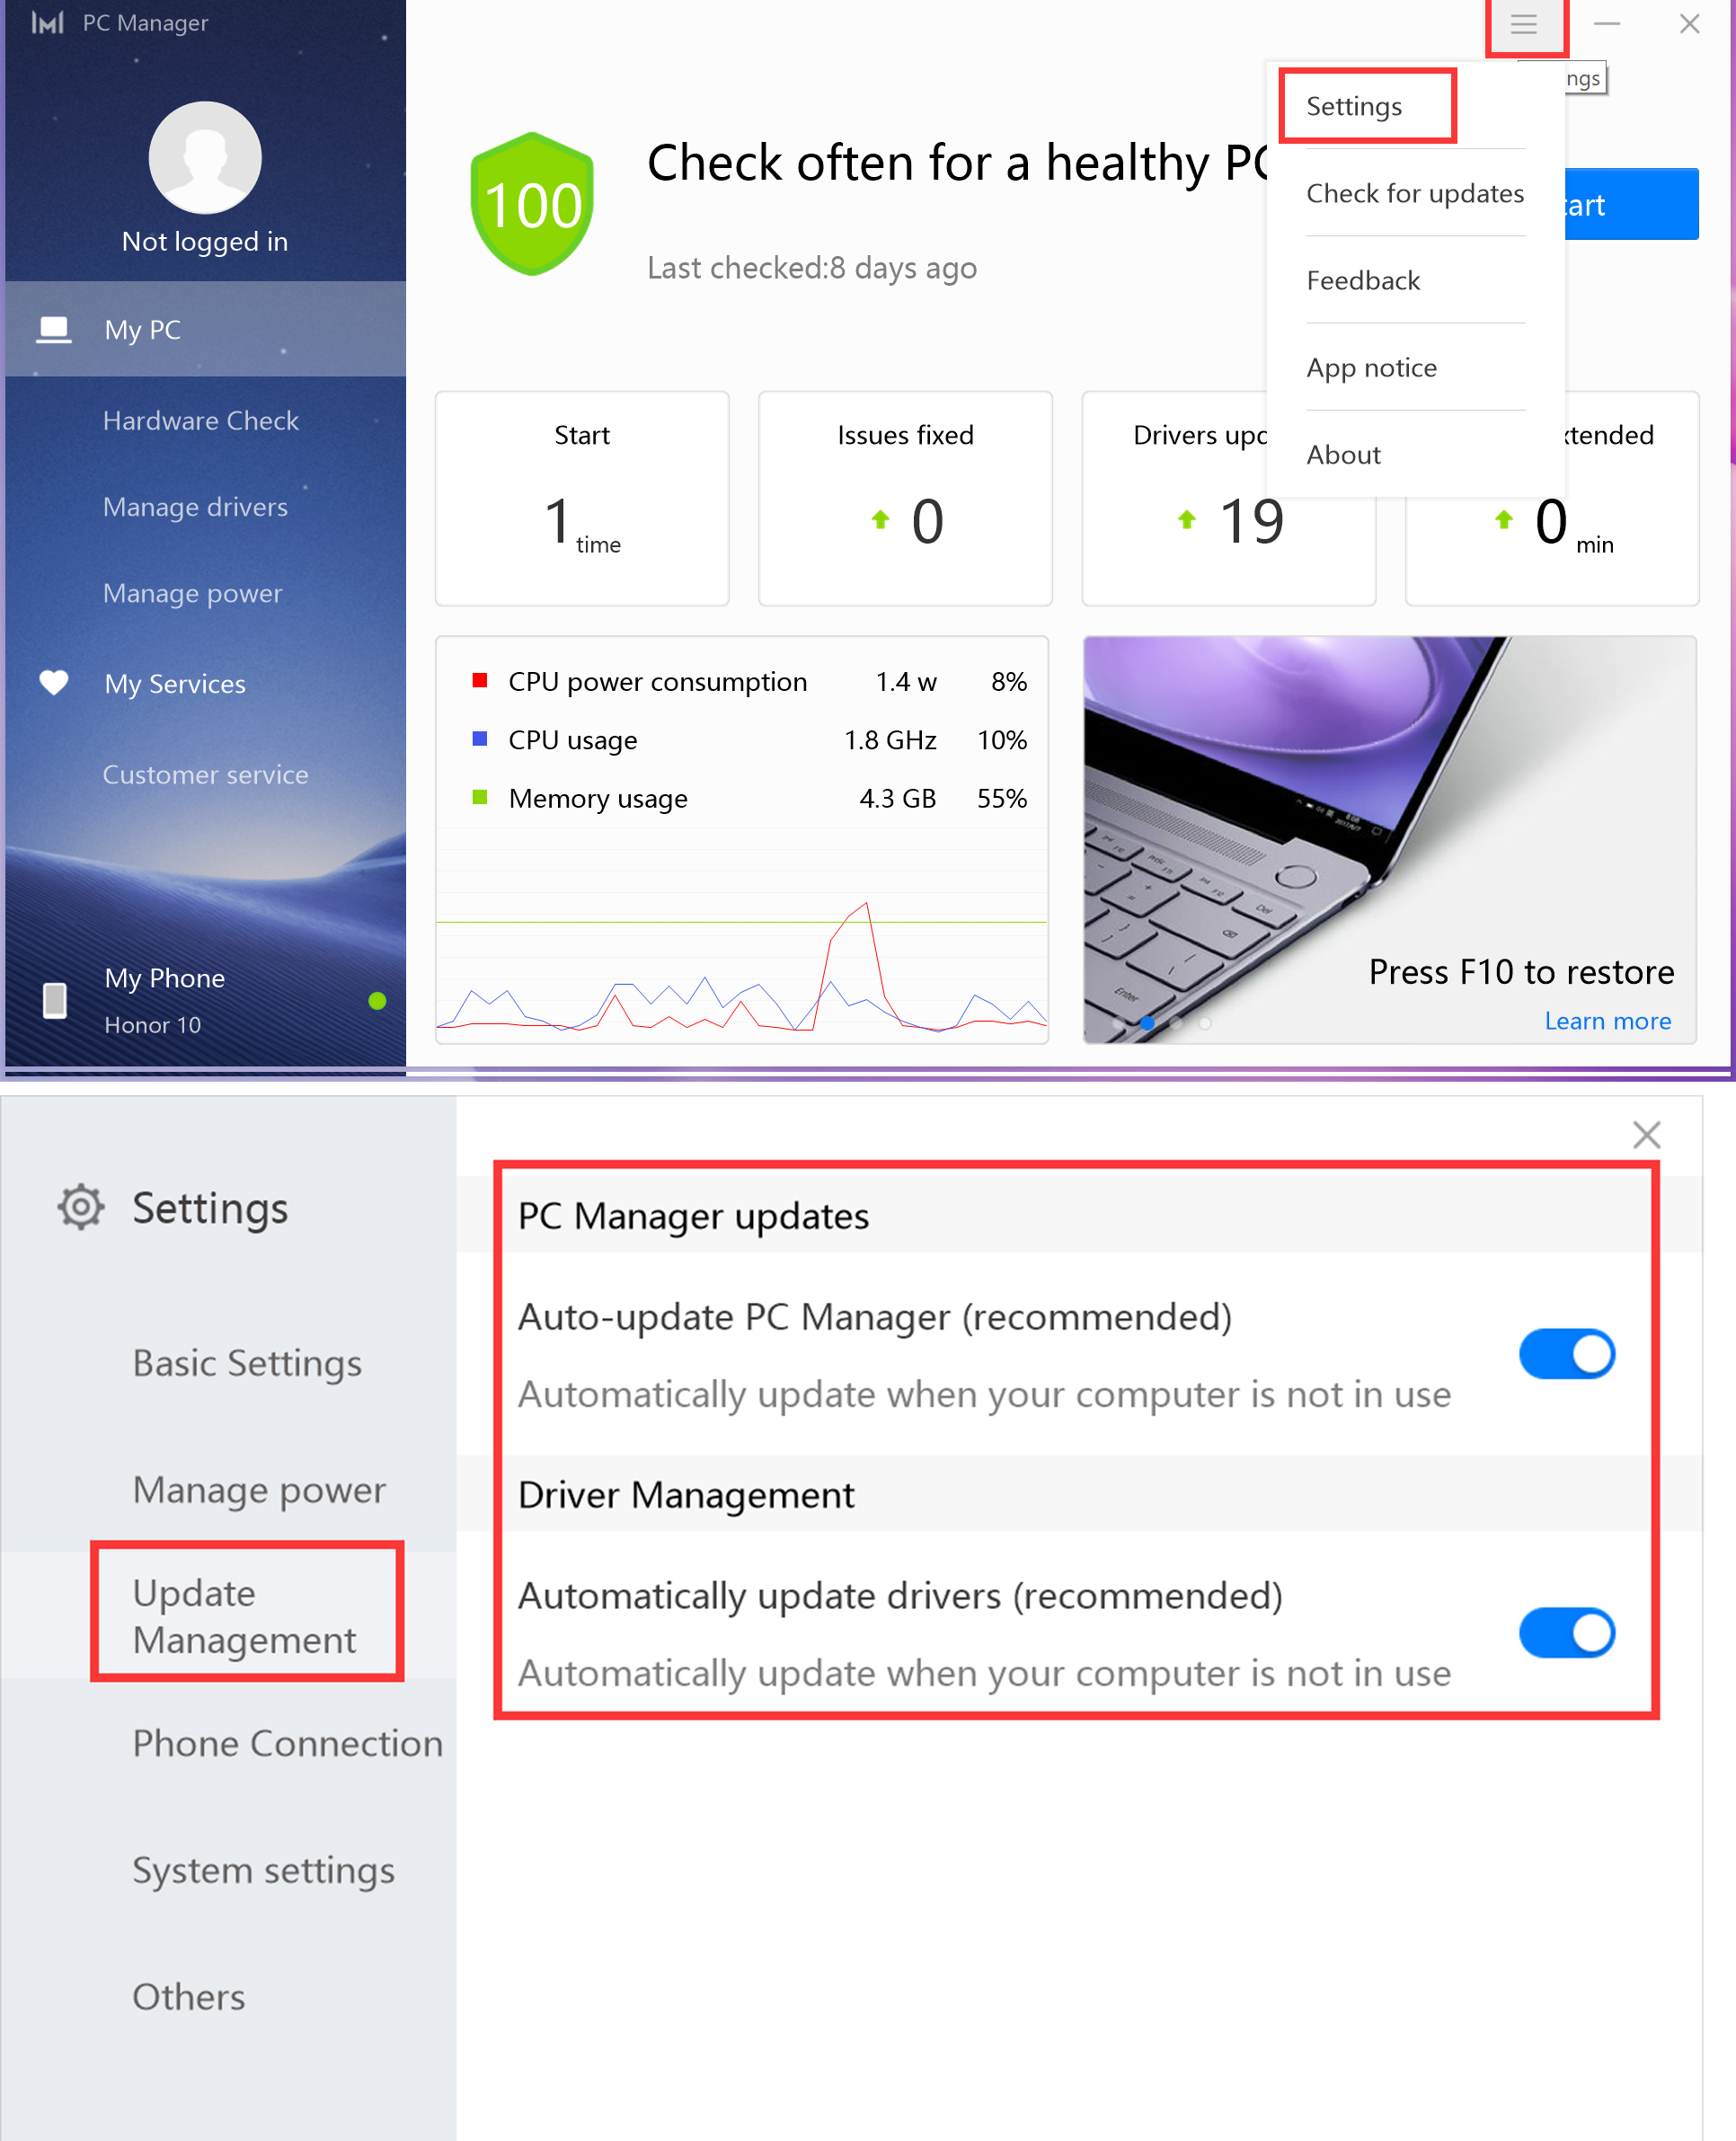Select Basic Settings sidebar option
1736x2141 pixels.
pyautogui.click(x=246, y=1362)
